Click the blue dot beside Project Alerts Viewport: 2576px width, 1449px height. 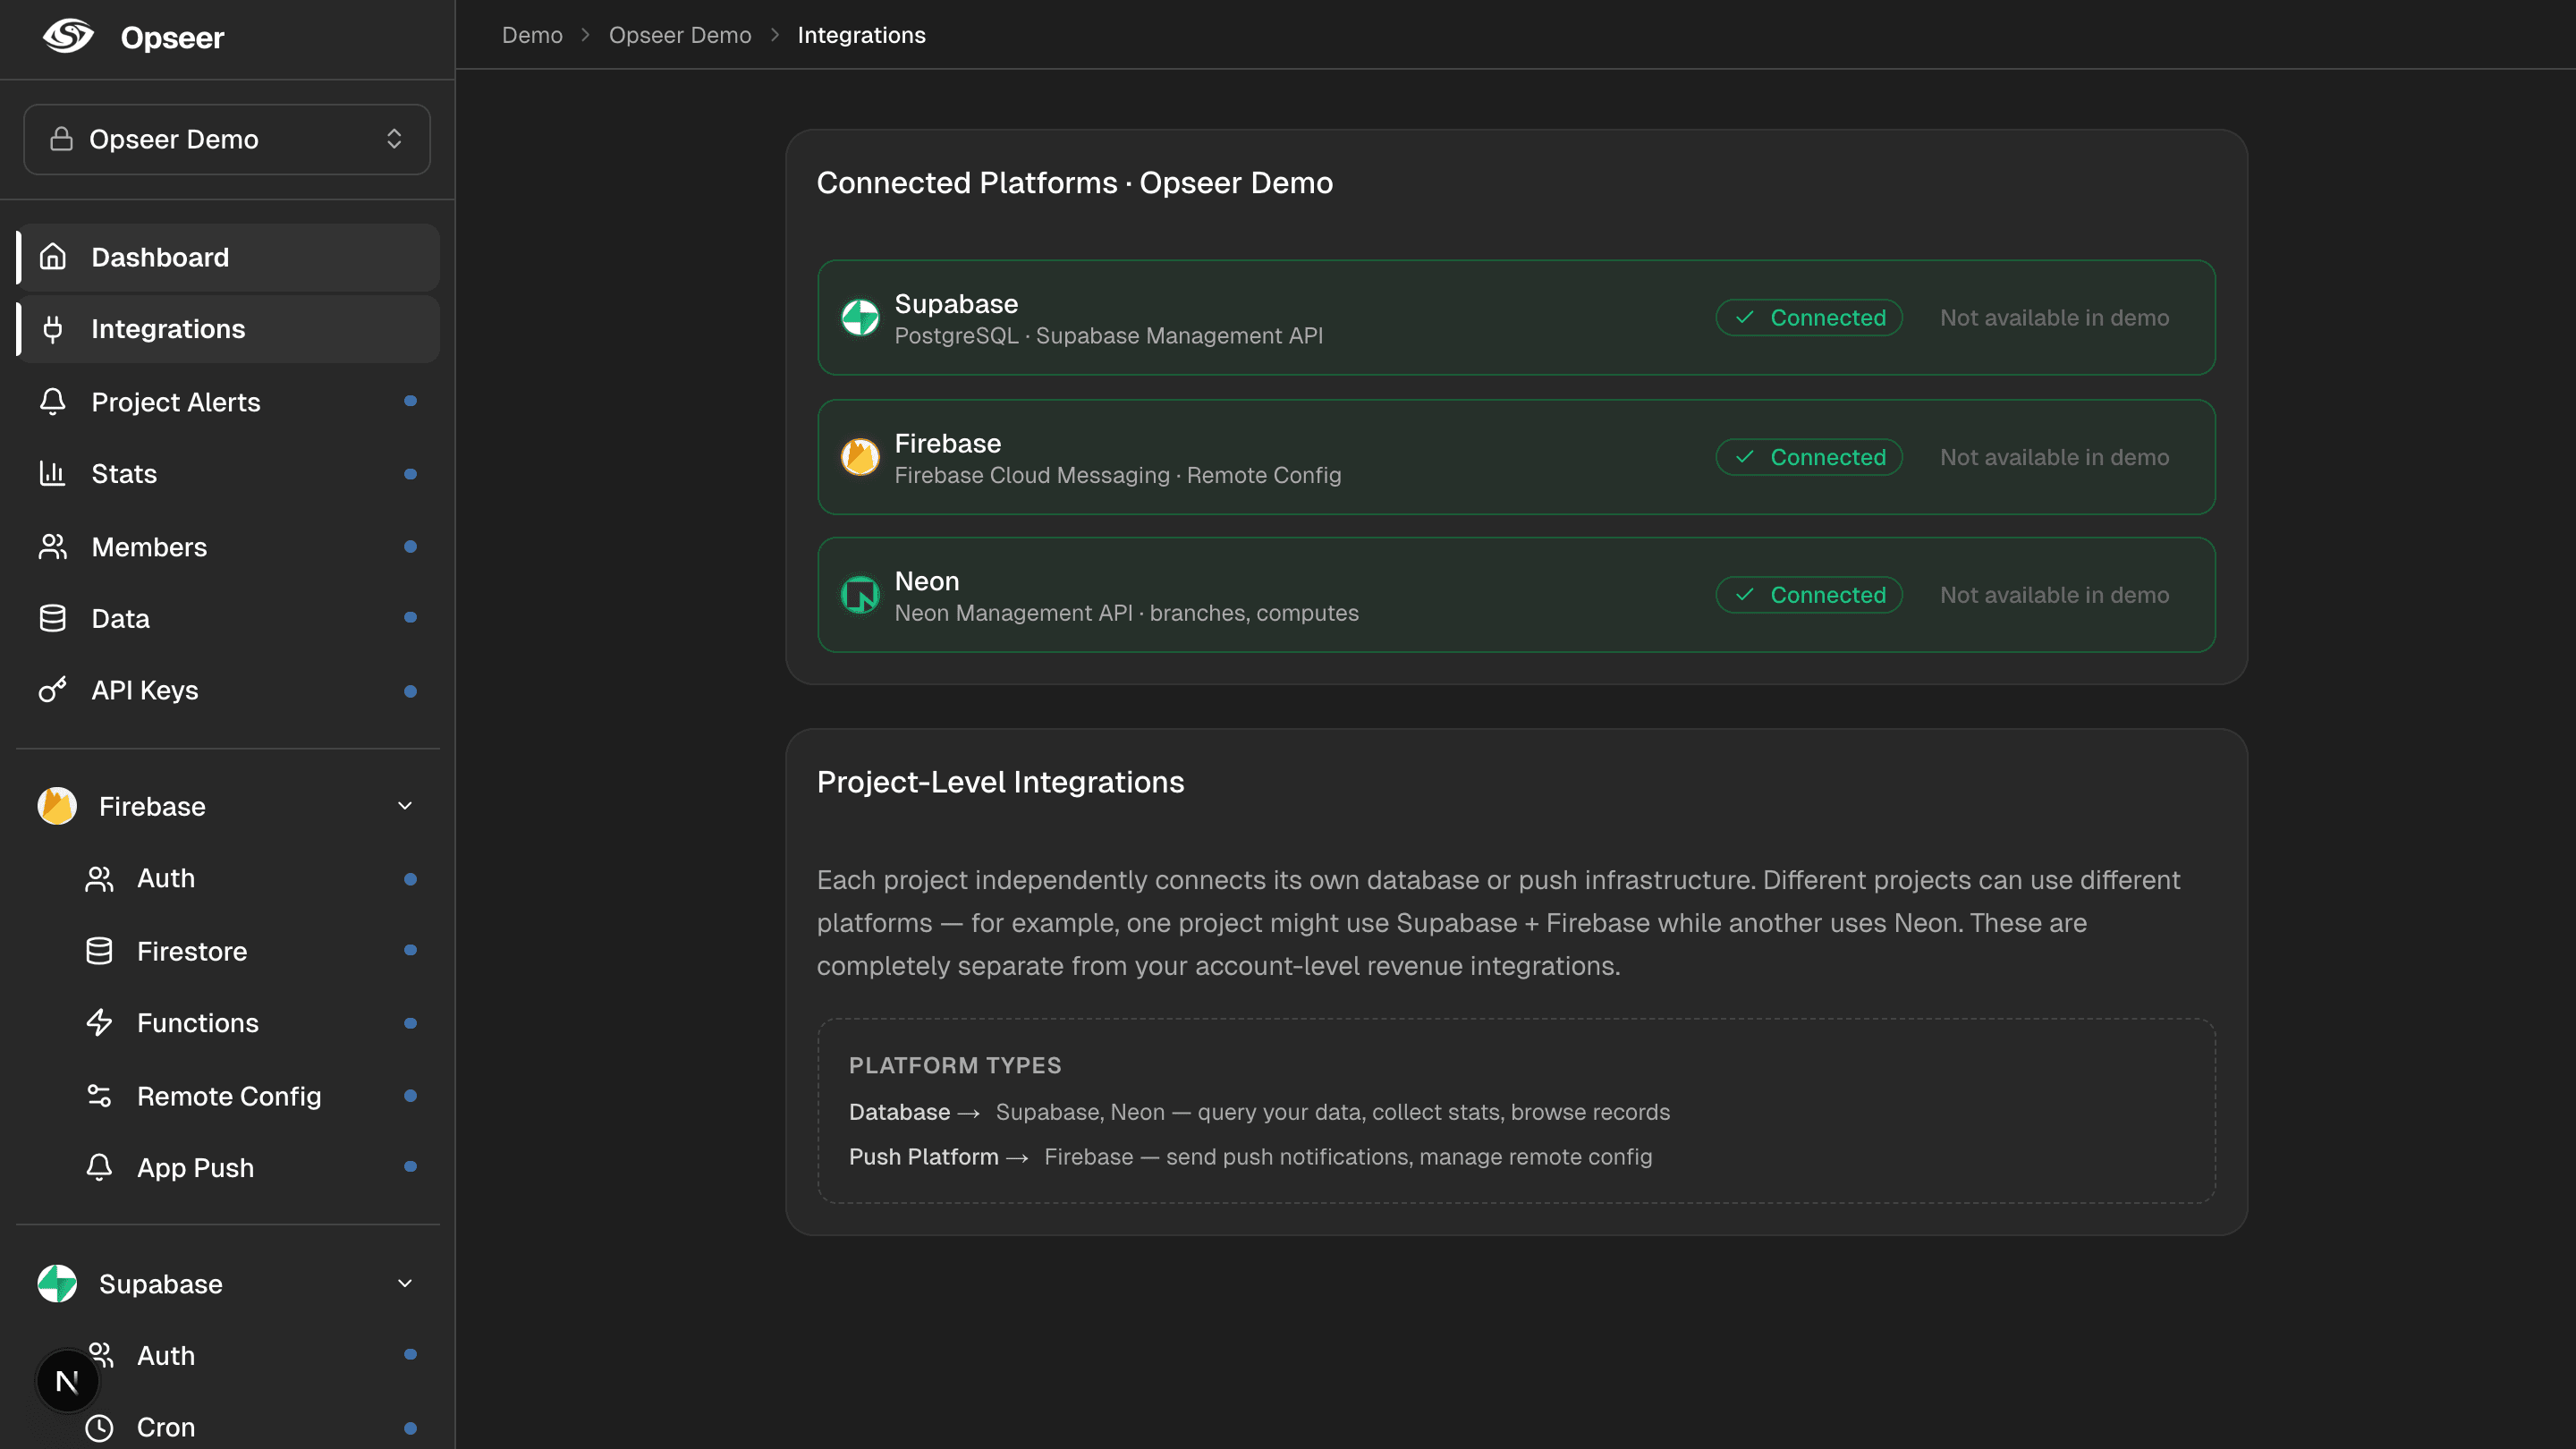(x=410, y=402)
